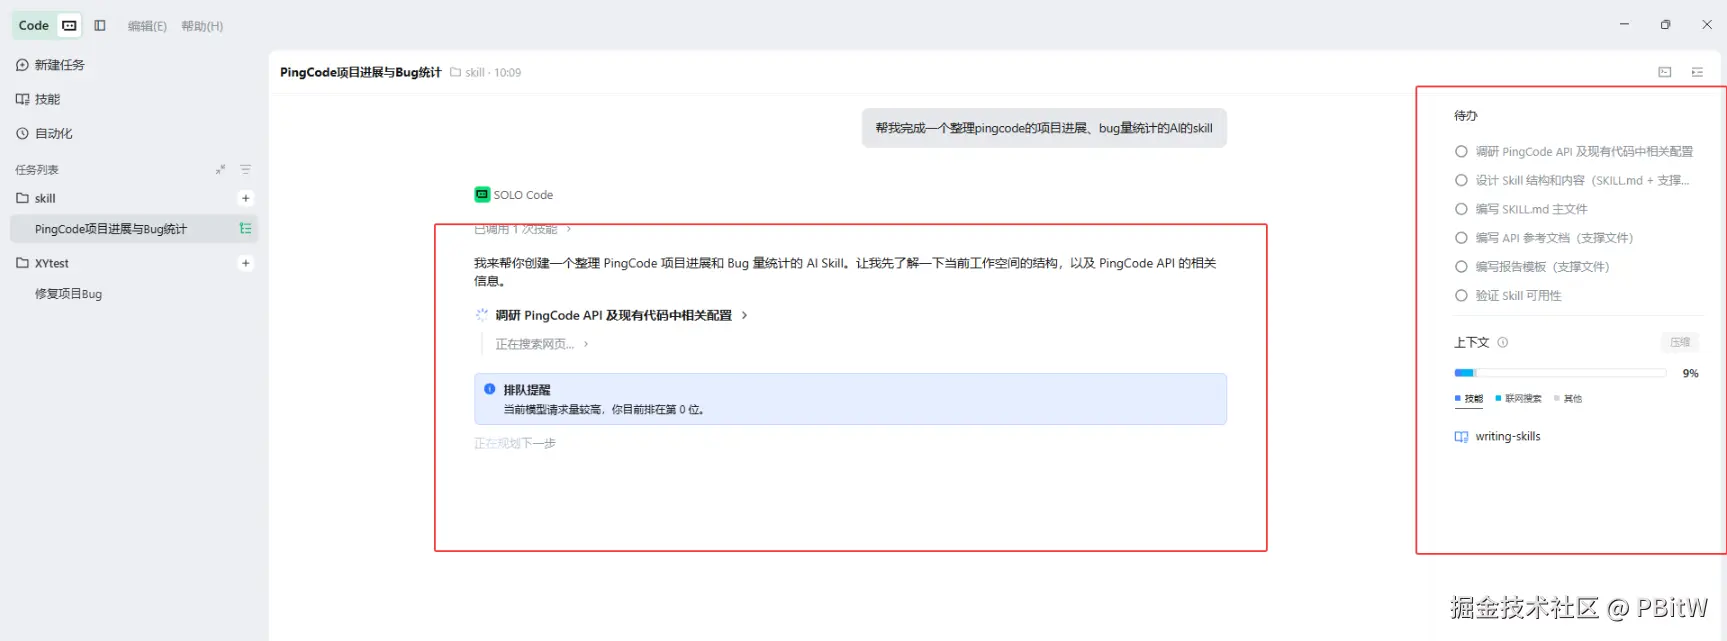
Task: Add a task to the skill folder
Action: (x=245, y=198)
